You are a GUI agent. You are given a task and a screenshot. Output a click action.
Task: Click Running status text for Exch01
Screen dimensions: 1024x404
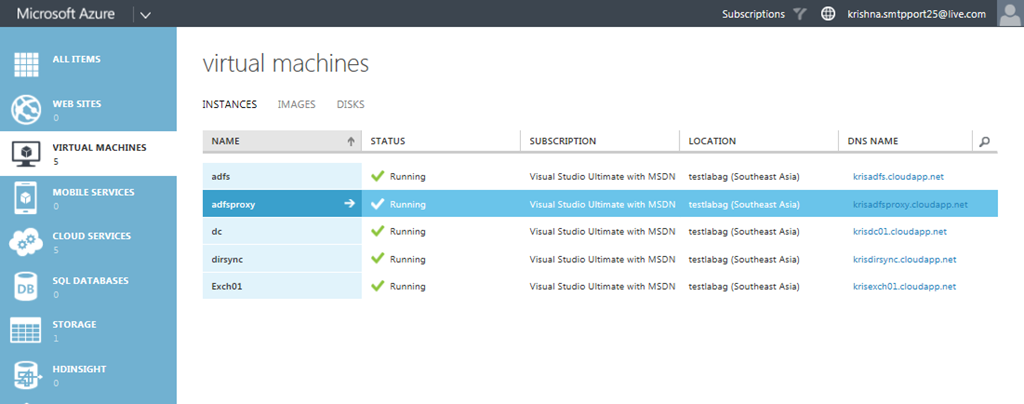(408, 287)
